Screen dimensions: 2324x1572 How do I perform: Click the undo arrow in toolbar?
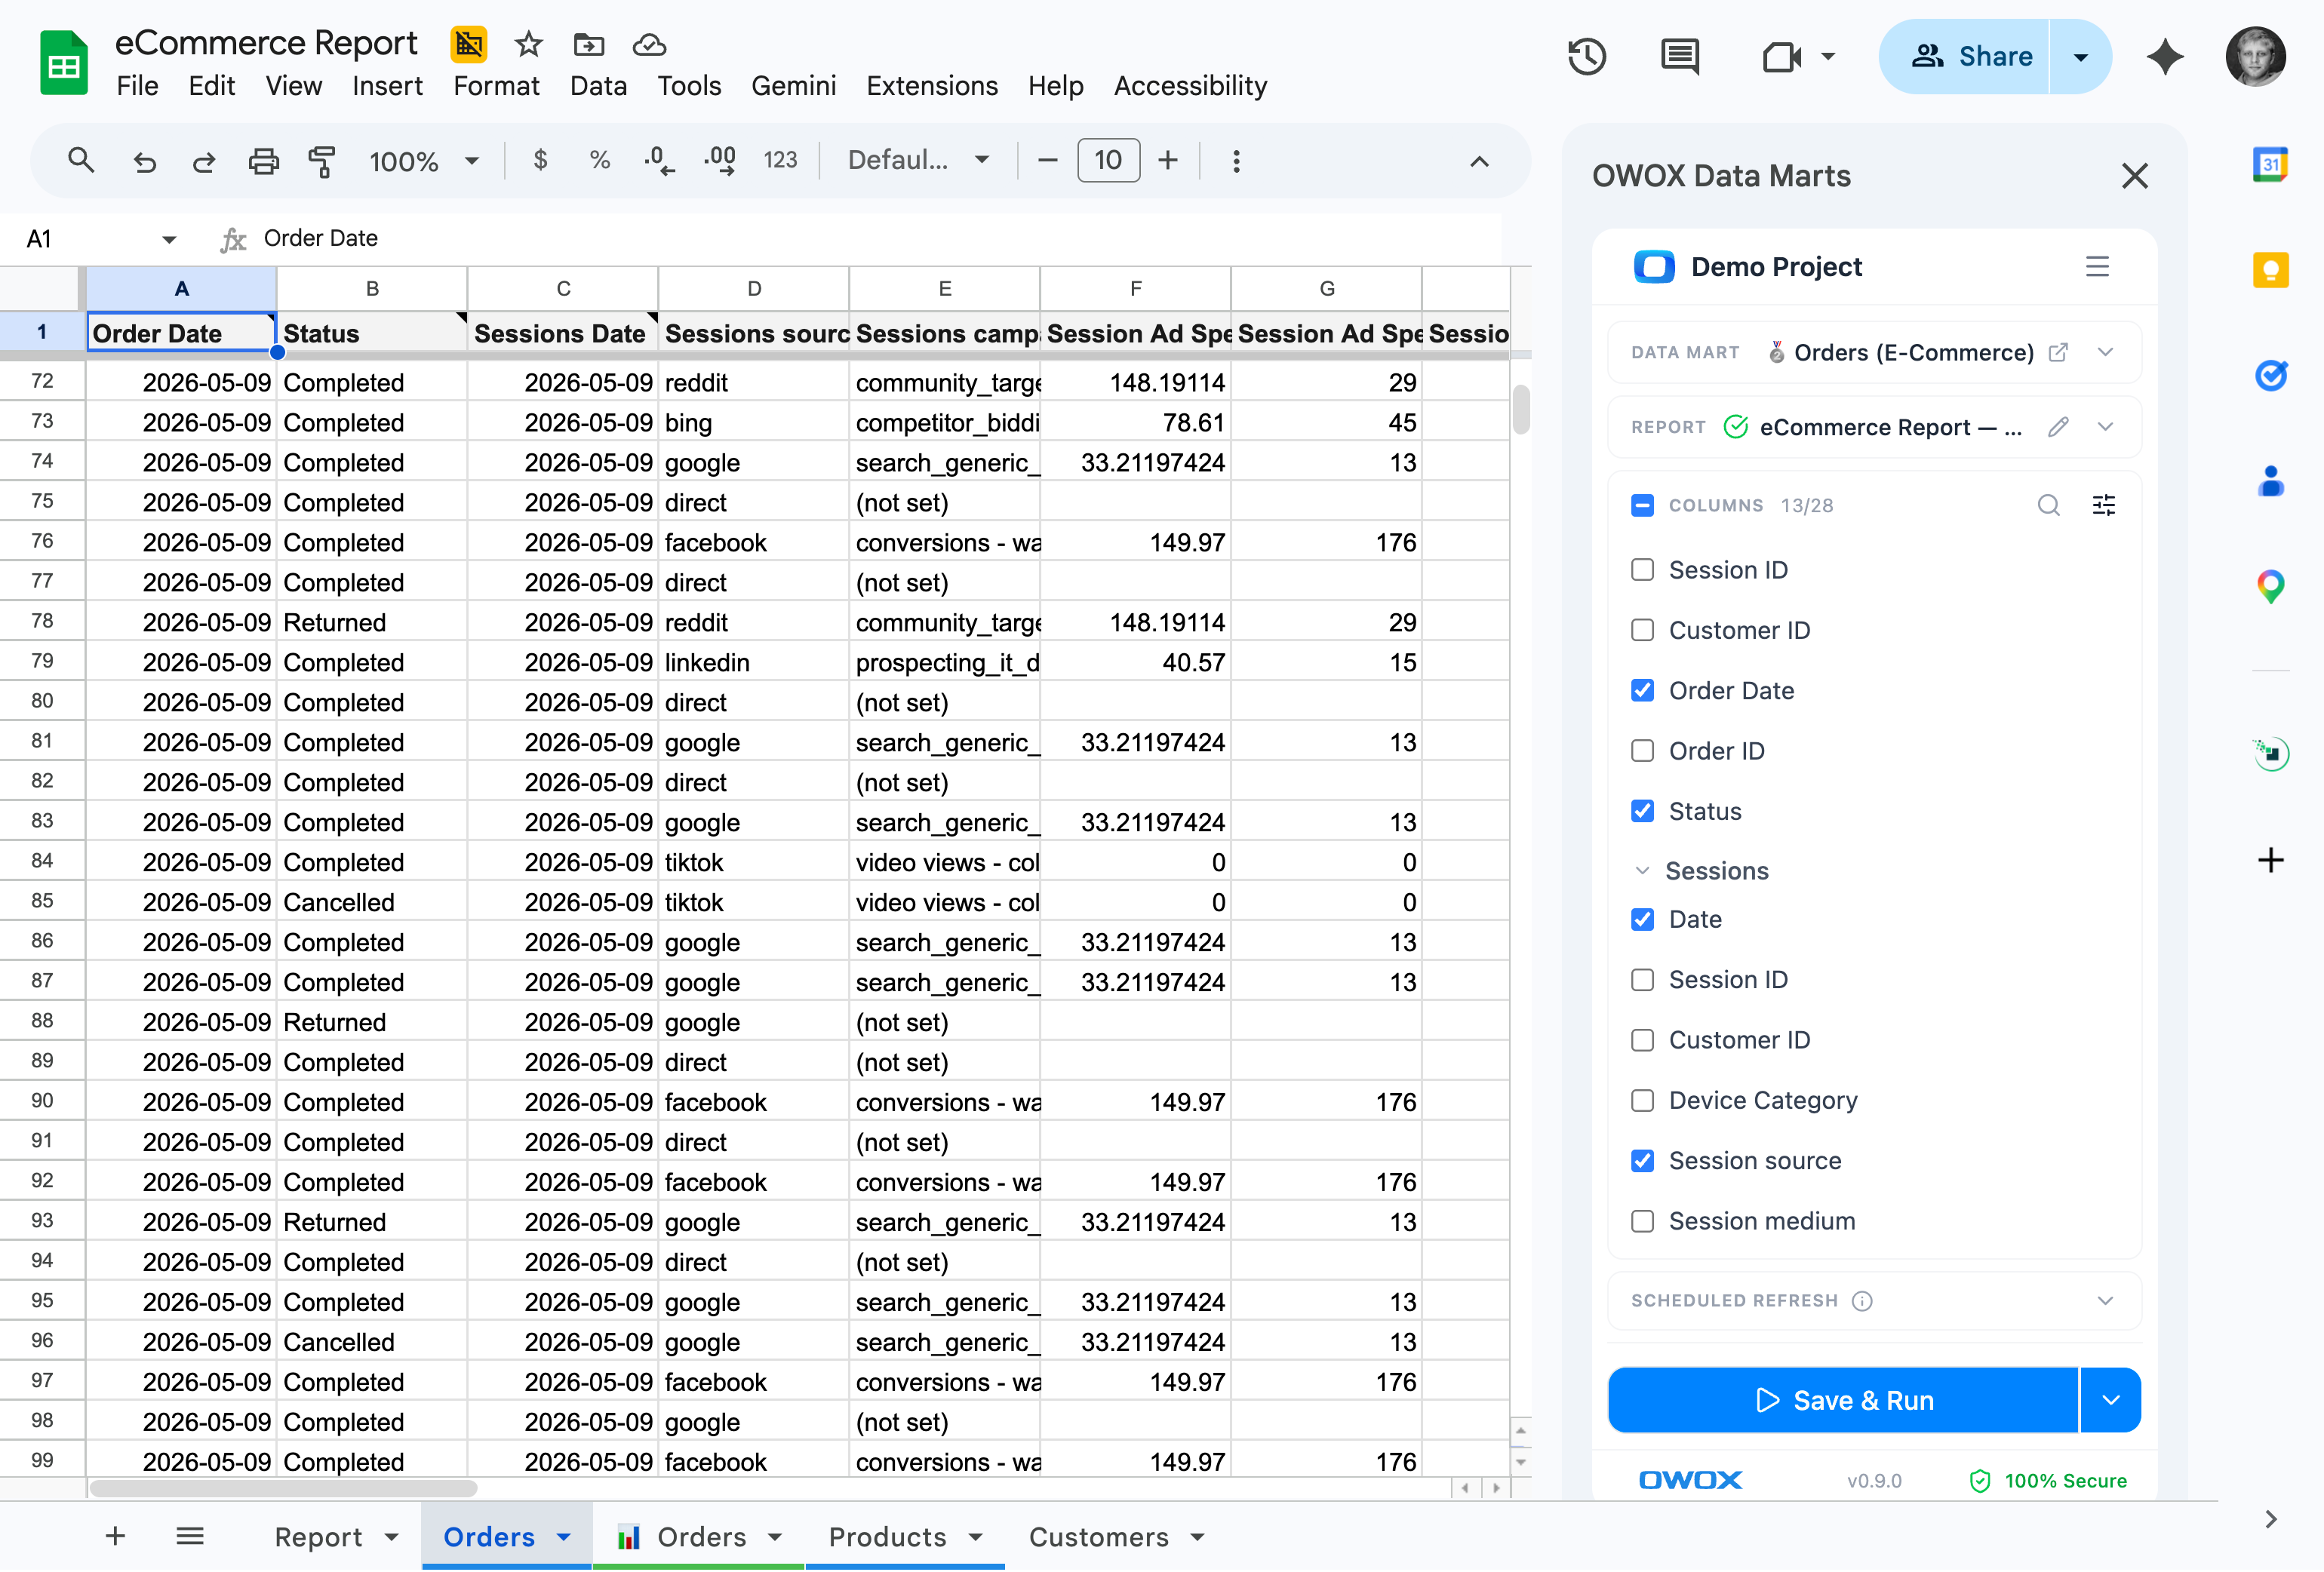[x=145, y=161]
